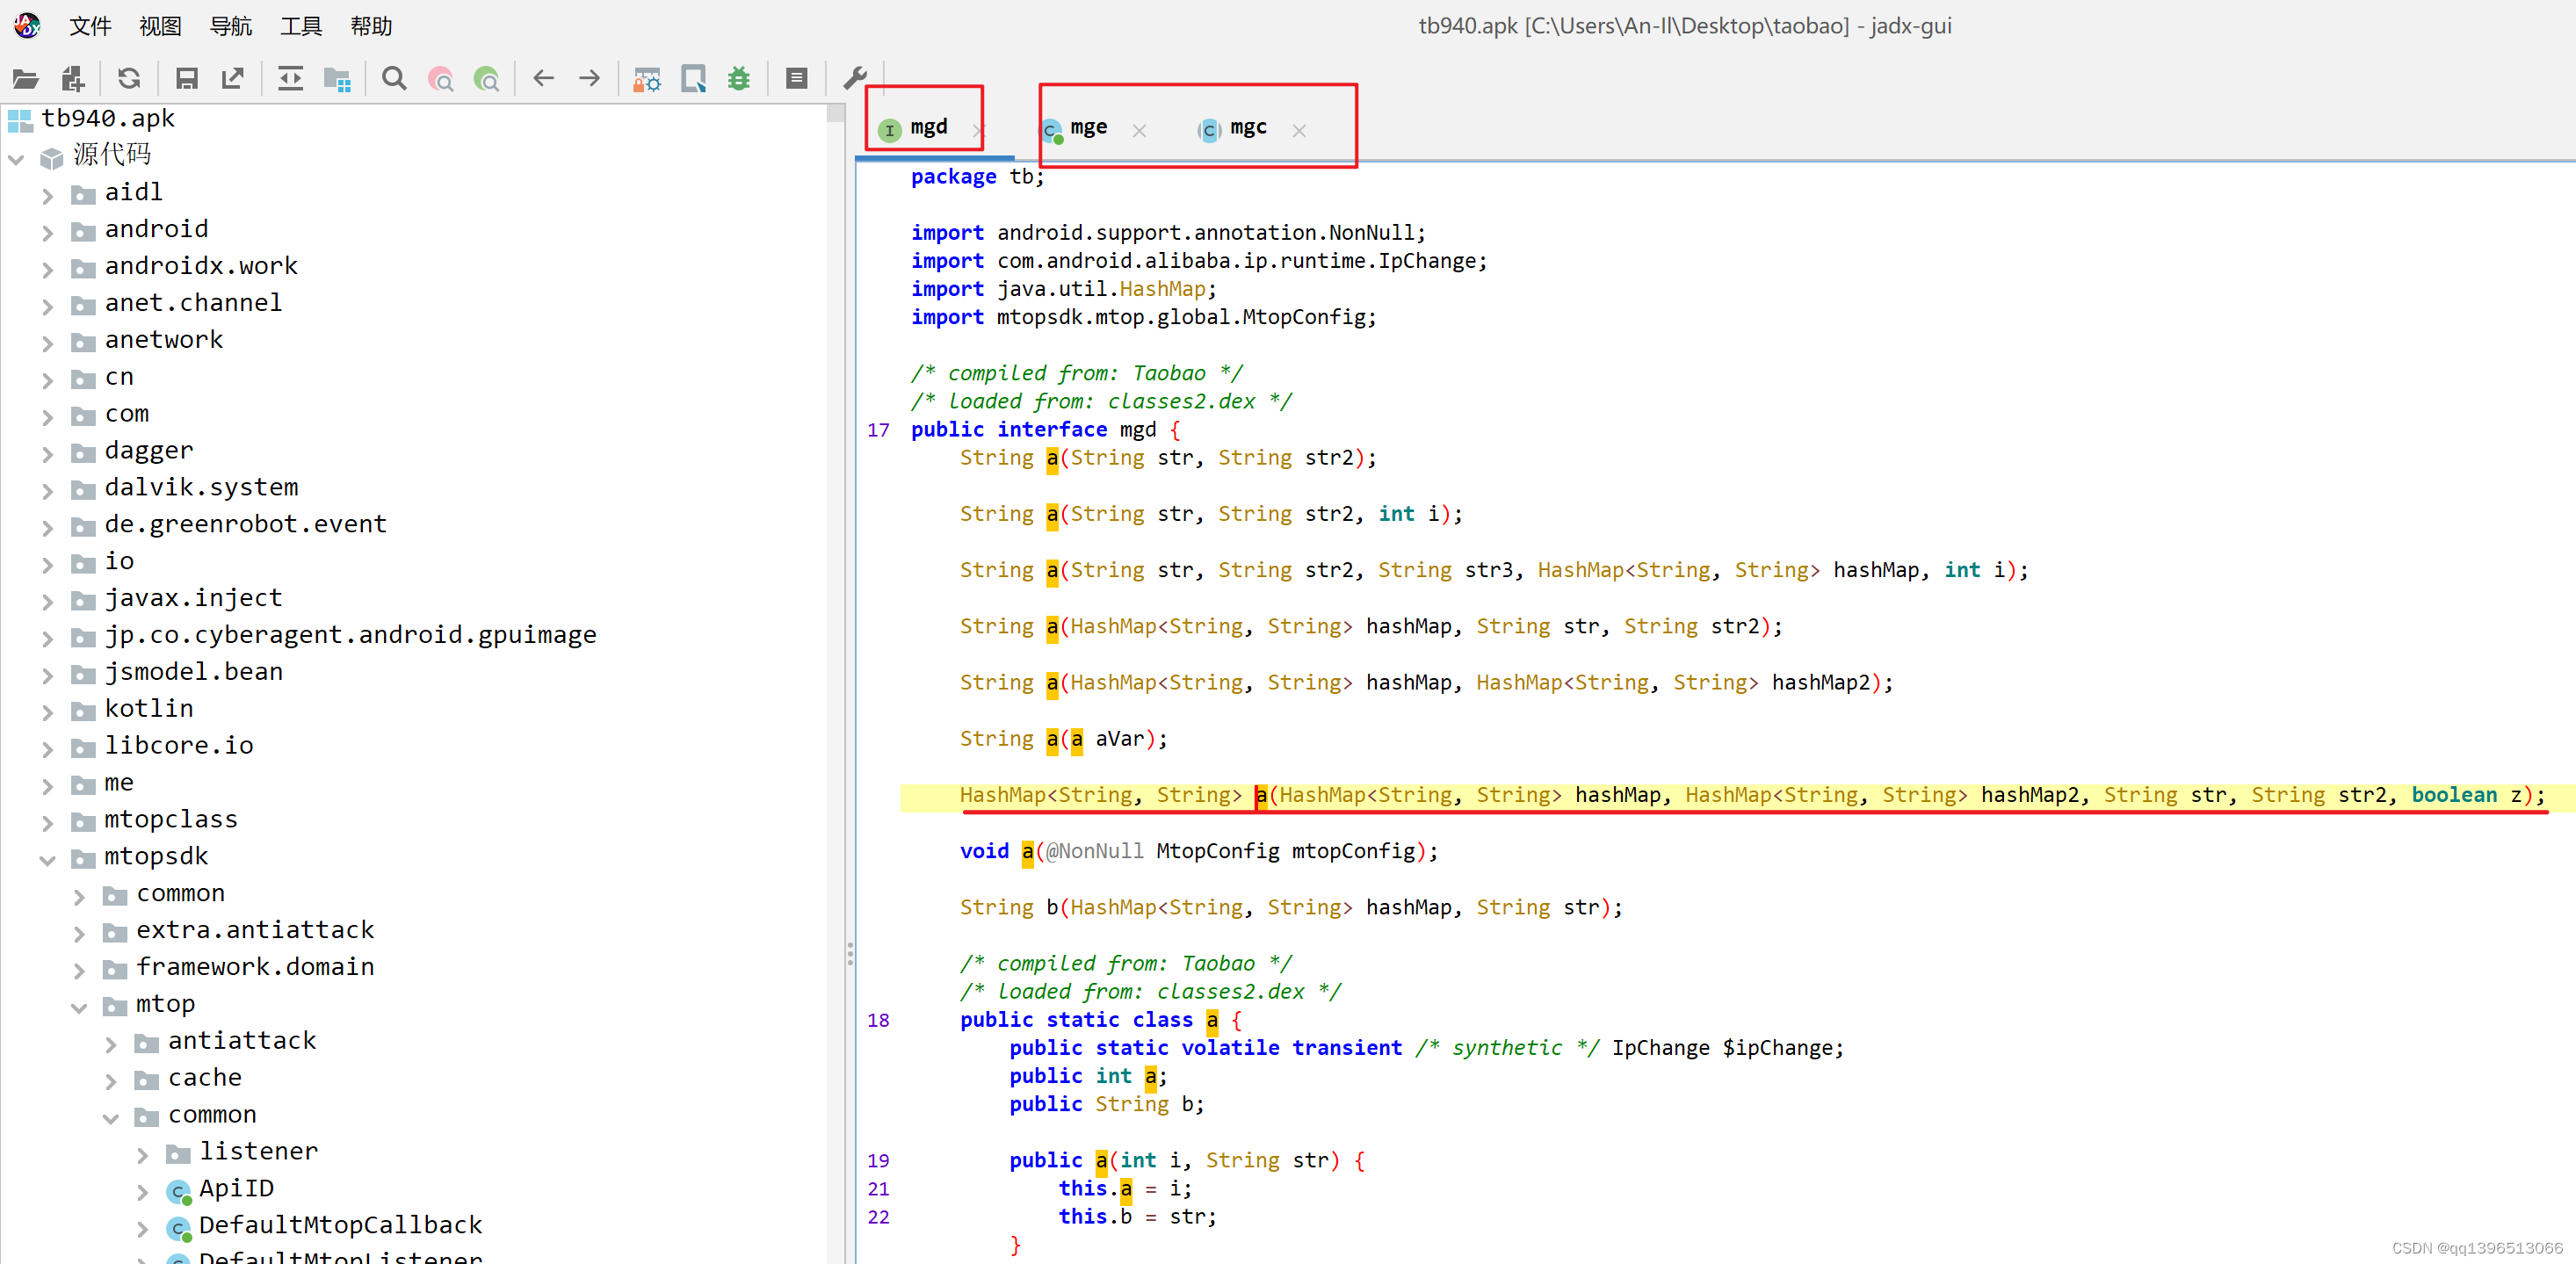Reload the project with the refresh icon
The width and height of the screenshot is (2576, 1264).
coord(129,78)
